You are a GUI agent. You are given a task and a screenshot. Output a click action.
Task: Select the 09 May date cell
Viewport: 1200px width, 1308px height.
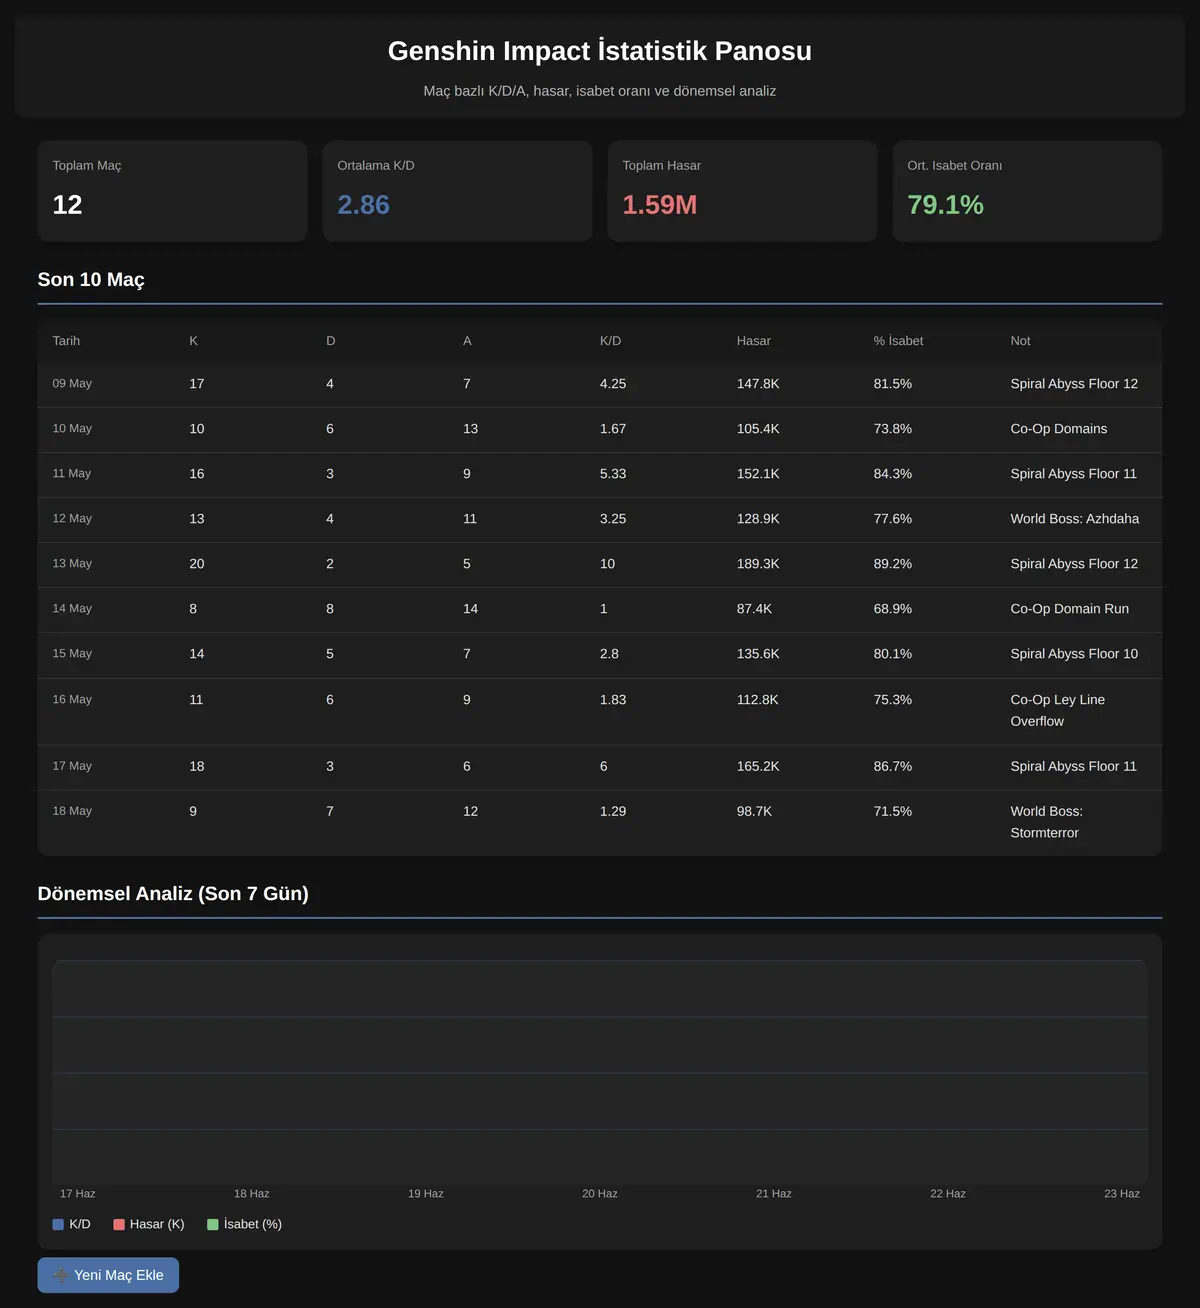[x=72, y=384]
